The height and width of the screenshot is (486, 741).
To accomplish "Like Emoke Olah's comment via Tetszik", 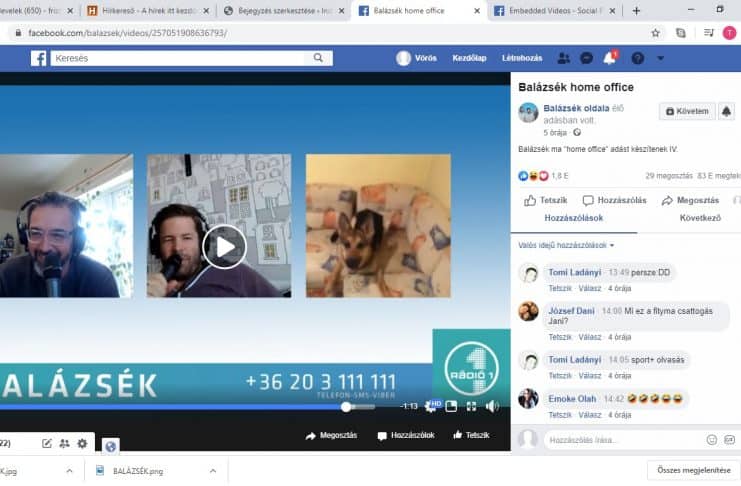I will pyautogui.click(x=560, y=415).
